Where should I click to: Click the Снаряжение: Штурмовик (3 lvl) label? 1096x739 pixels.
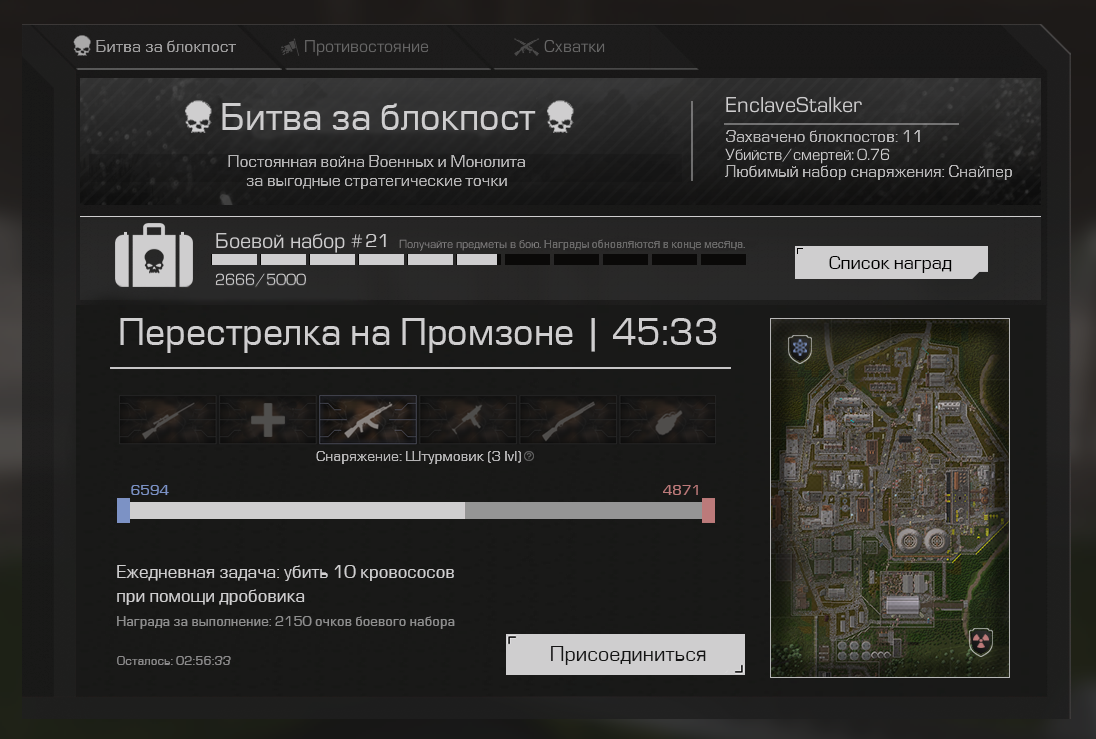(419, 457)
